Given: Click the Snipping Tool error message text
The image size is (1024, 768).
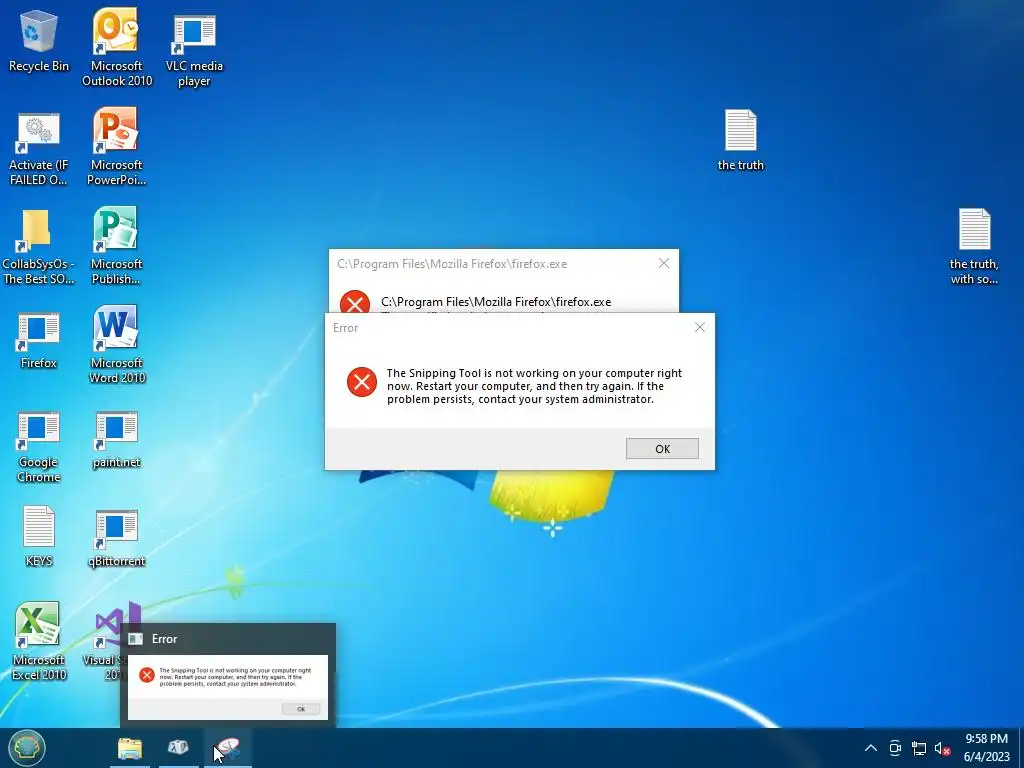Looking at the screenshot, I should click(534, 386).
